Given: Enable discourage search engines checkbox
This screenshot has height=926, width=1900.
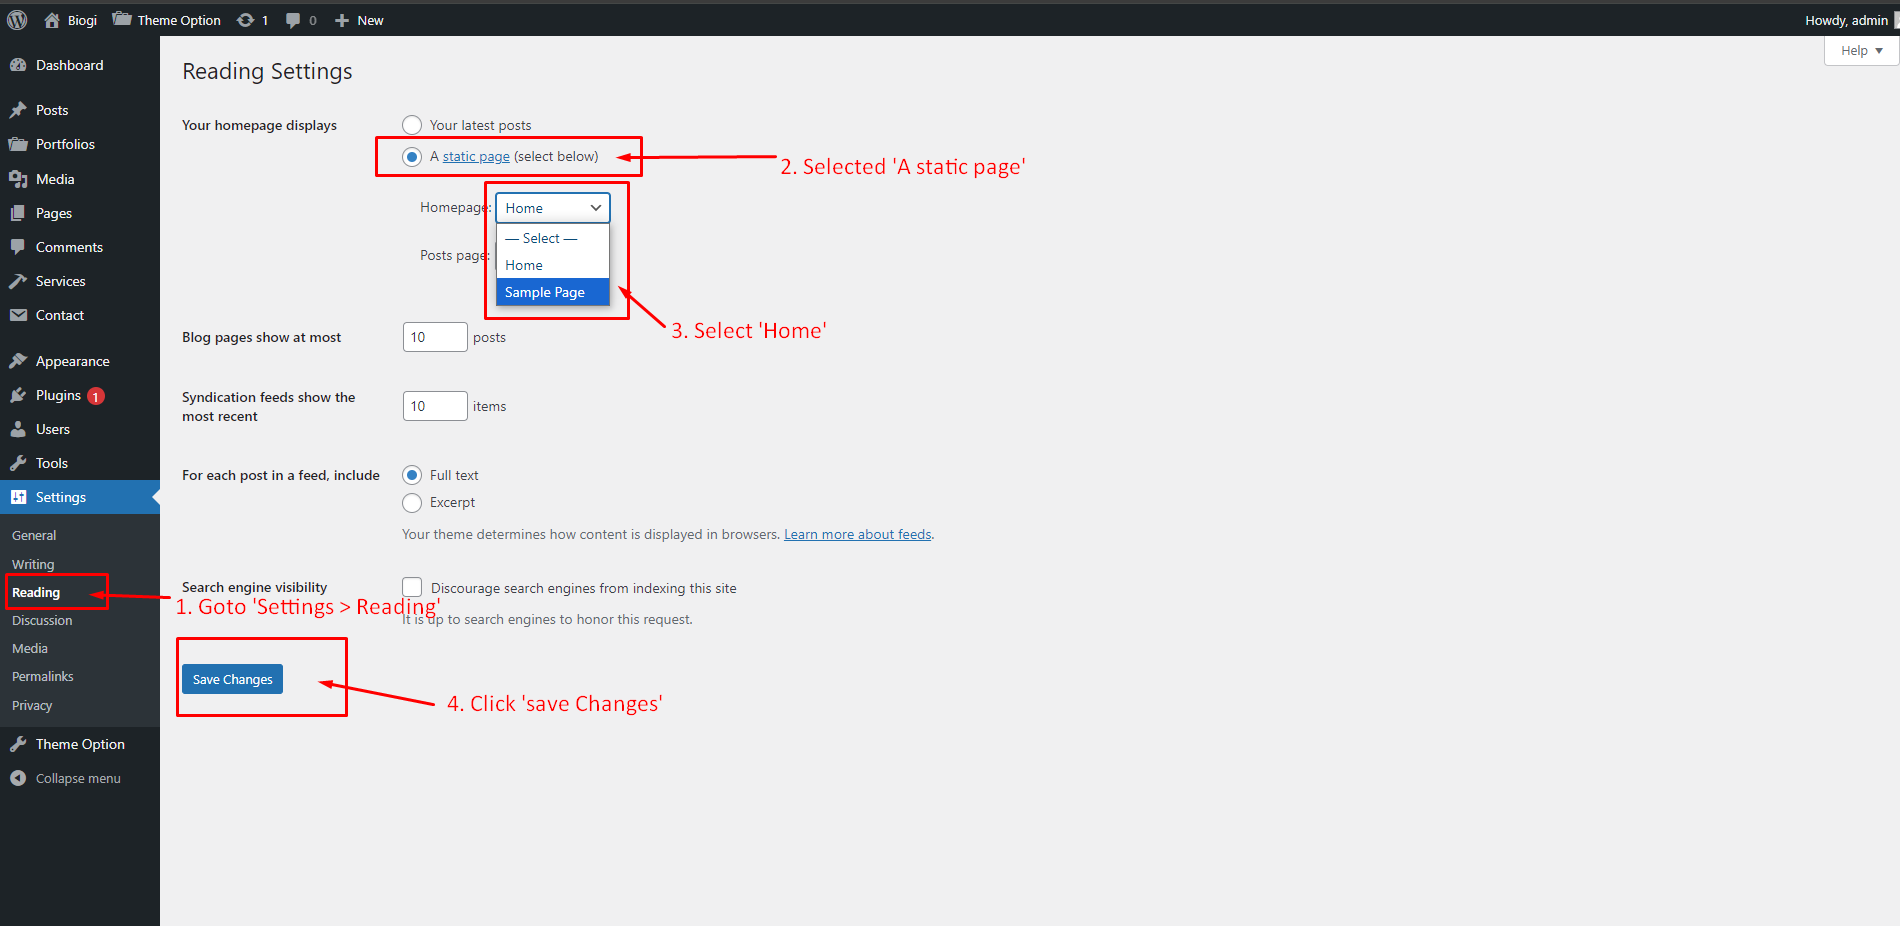Looking at the screenshot, I should [412, 587].
